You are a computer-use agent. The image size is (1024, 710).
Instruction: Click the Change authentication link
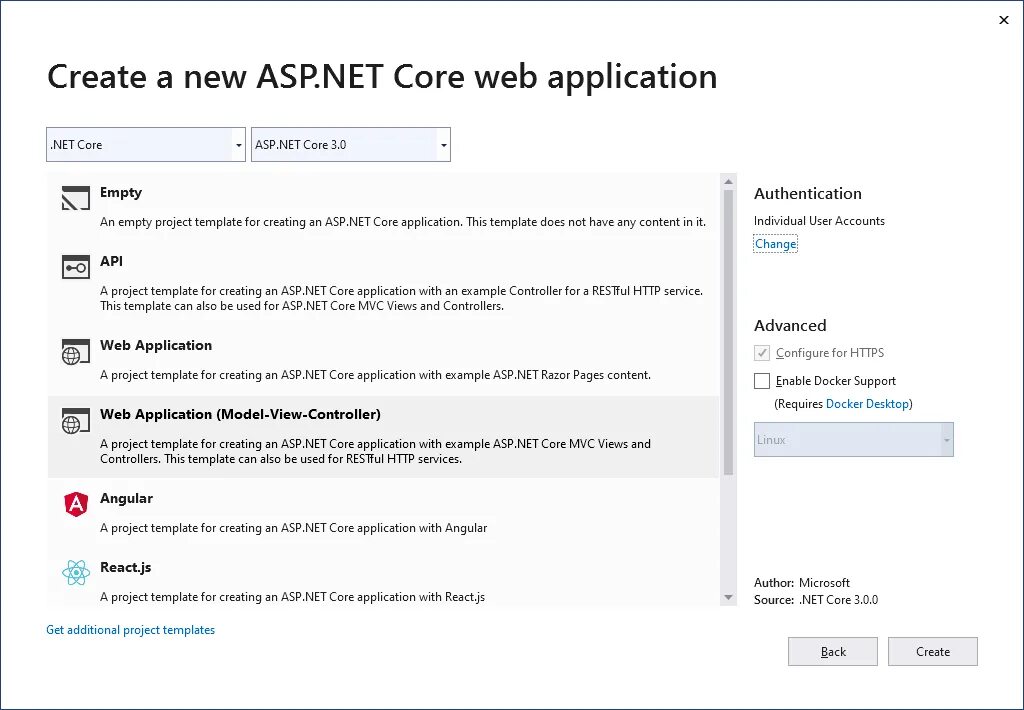click(x=775, y=244)
